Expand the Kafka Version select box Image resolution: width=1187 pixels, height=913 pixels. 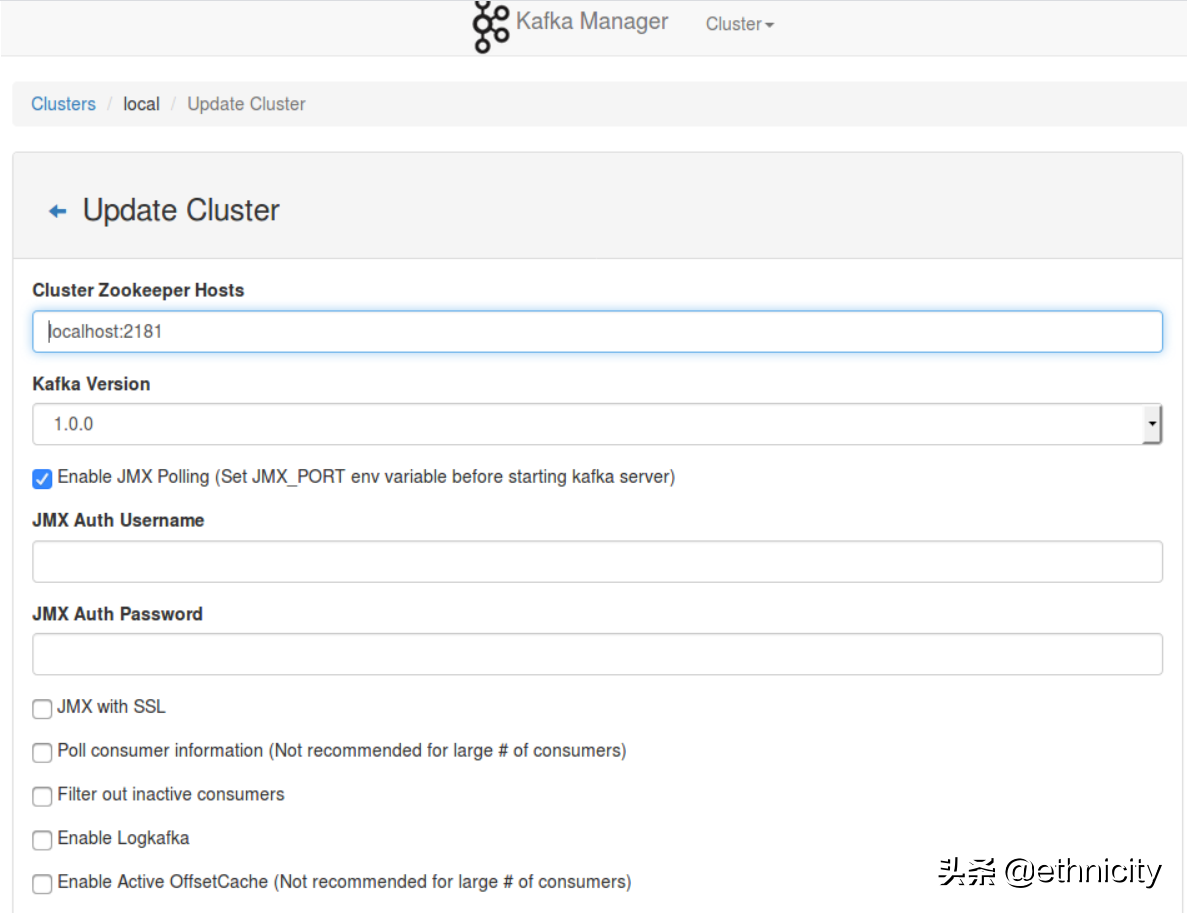[x=597, y=424]
